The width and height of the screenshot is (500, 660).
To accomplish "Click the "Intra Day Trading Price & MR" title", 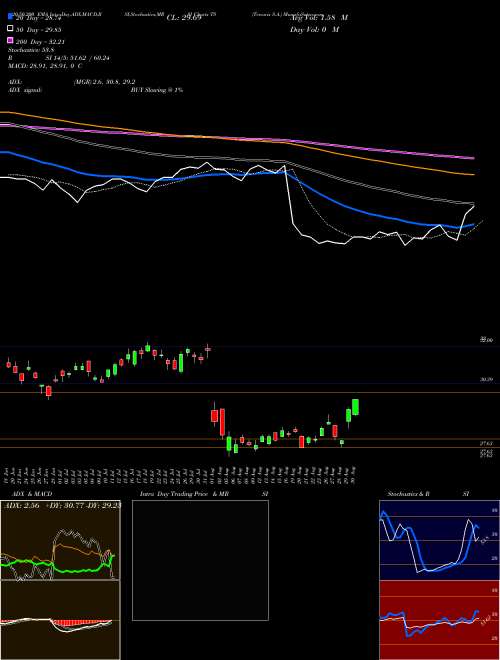I will pyautogui.click(x=184, y=494).
